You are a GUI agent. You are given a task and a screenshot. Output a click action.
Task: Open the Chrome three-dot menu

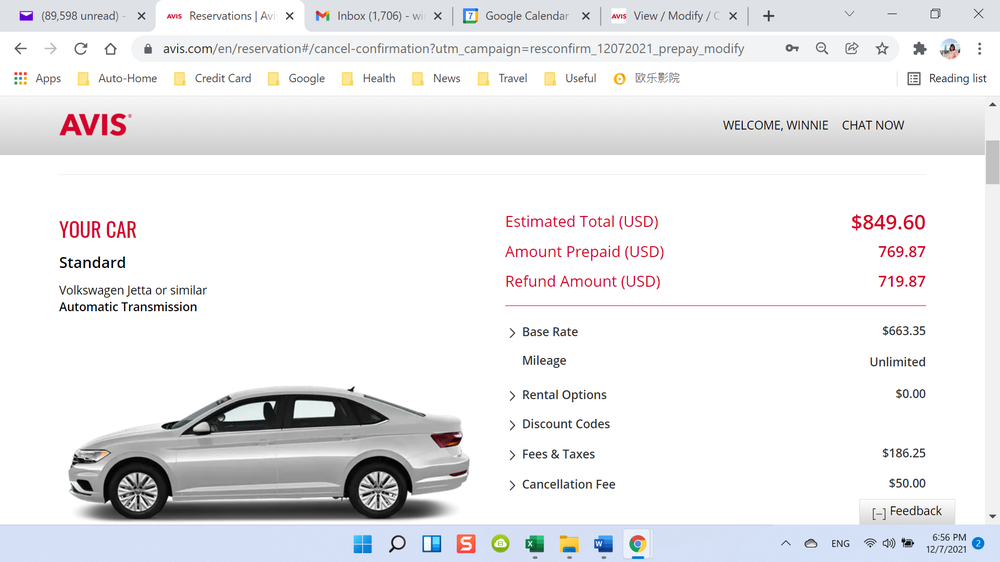[980, 48]
